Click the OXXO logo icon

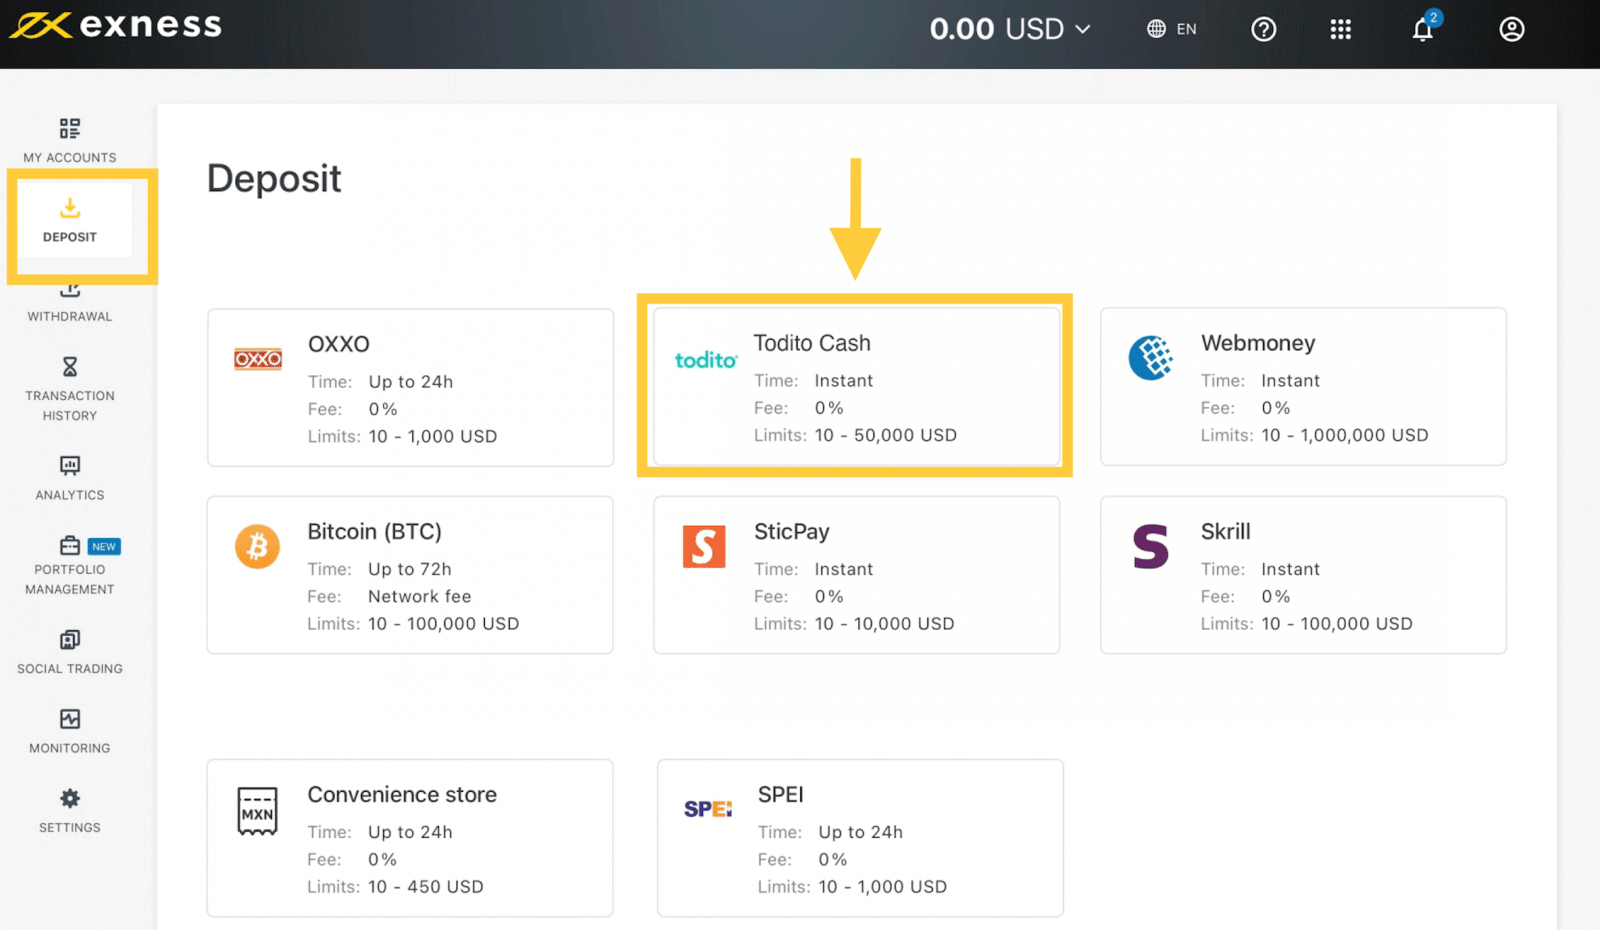tap(258, 359)
